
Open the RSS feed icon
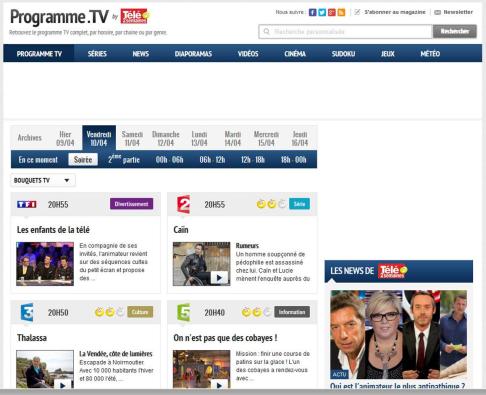(x=341, y=12)
